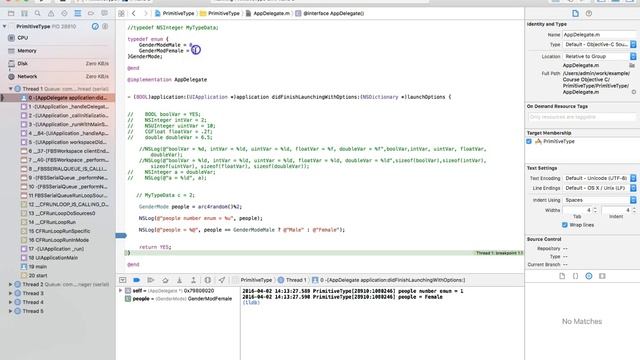
Task: Show Object library
Action: pos(589,276)
